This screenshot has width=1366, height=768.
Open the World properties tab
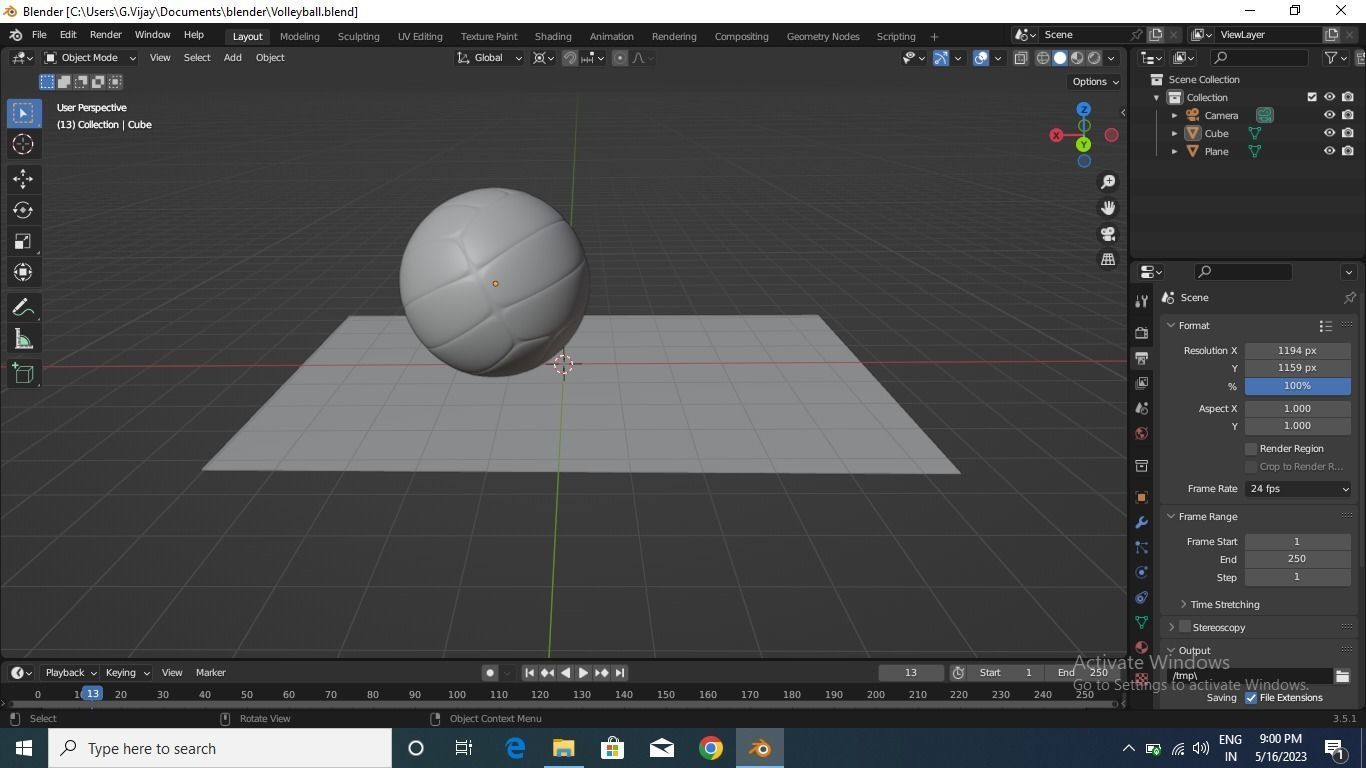[1141, 434]
